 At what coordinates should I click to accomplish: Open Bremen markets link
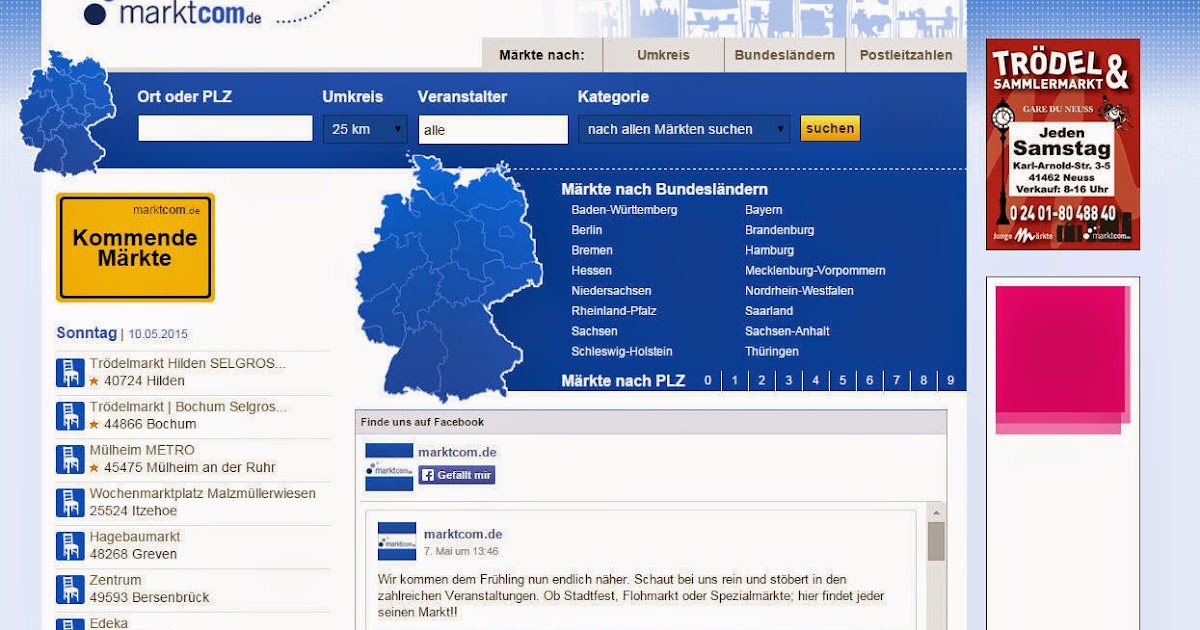point(592,250)
